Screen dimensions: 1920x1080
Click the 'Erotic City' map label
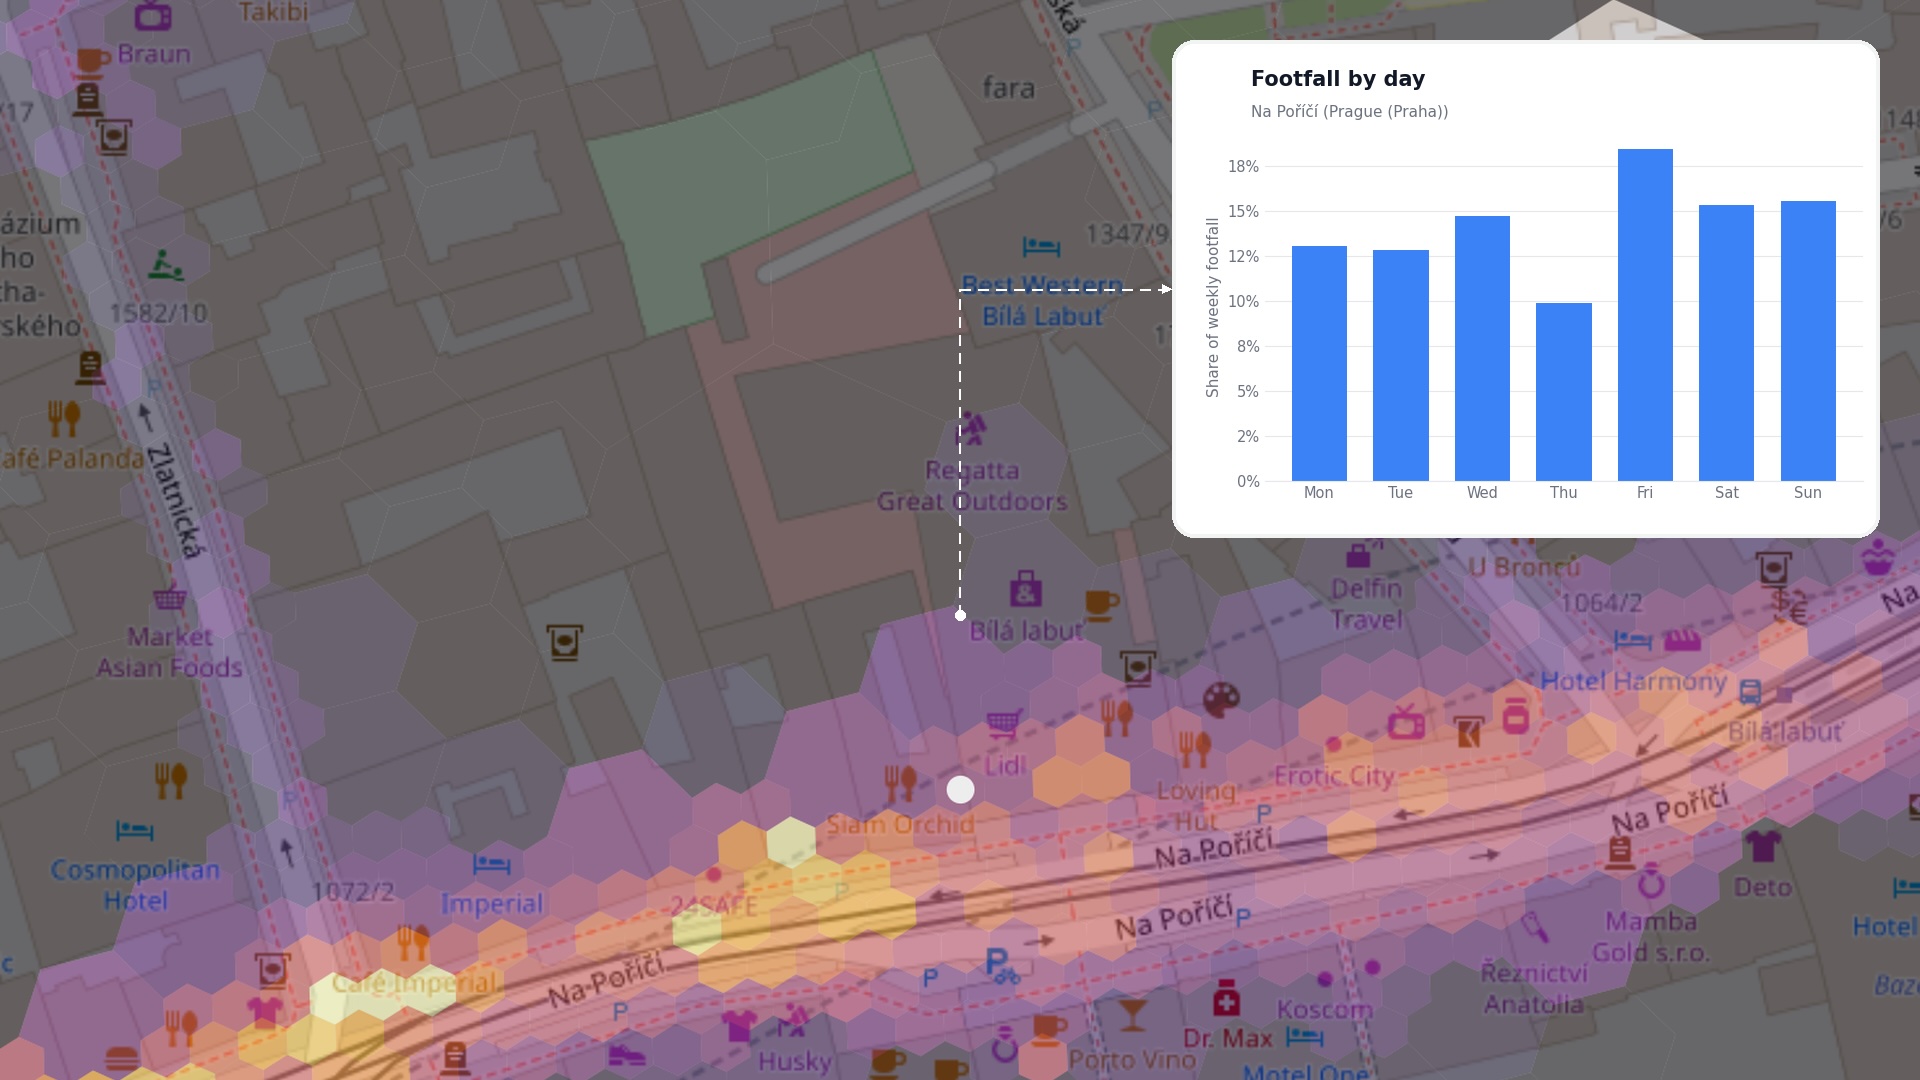point(1334,776)
